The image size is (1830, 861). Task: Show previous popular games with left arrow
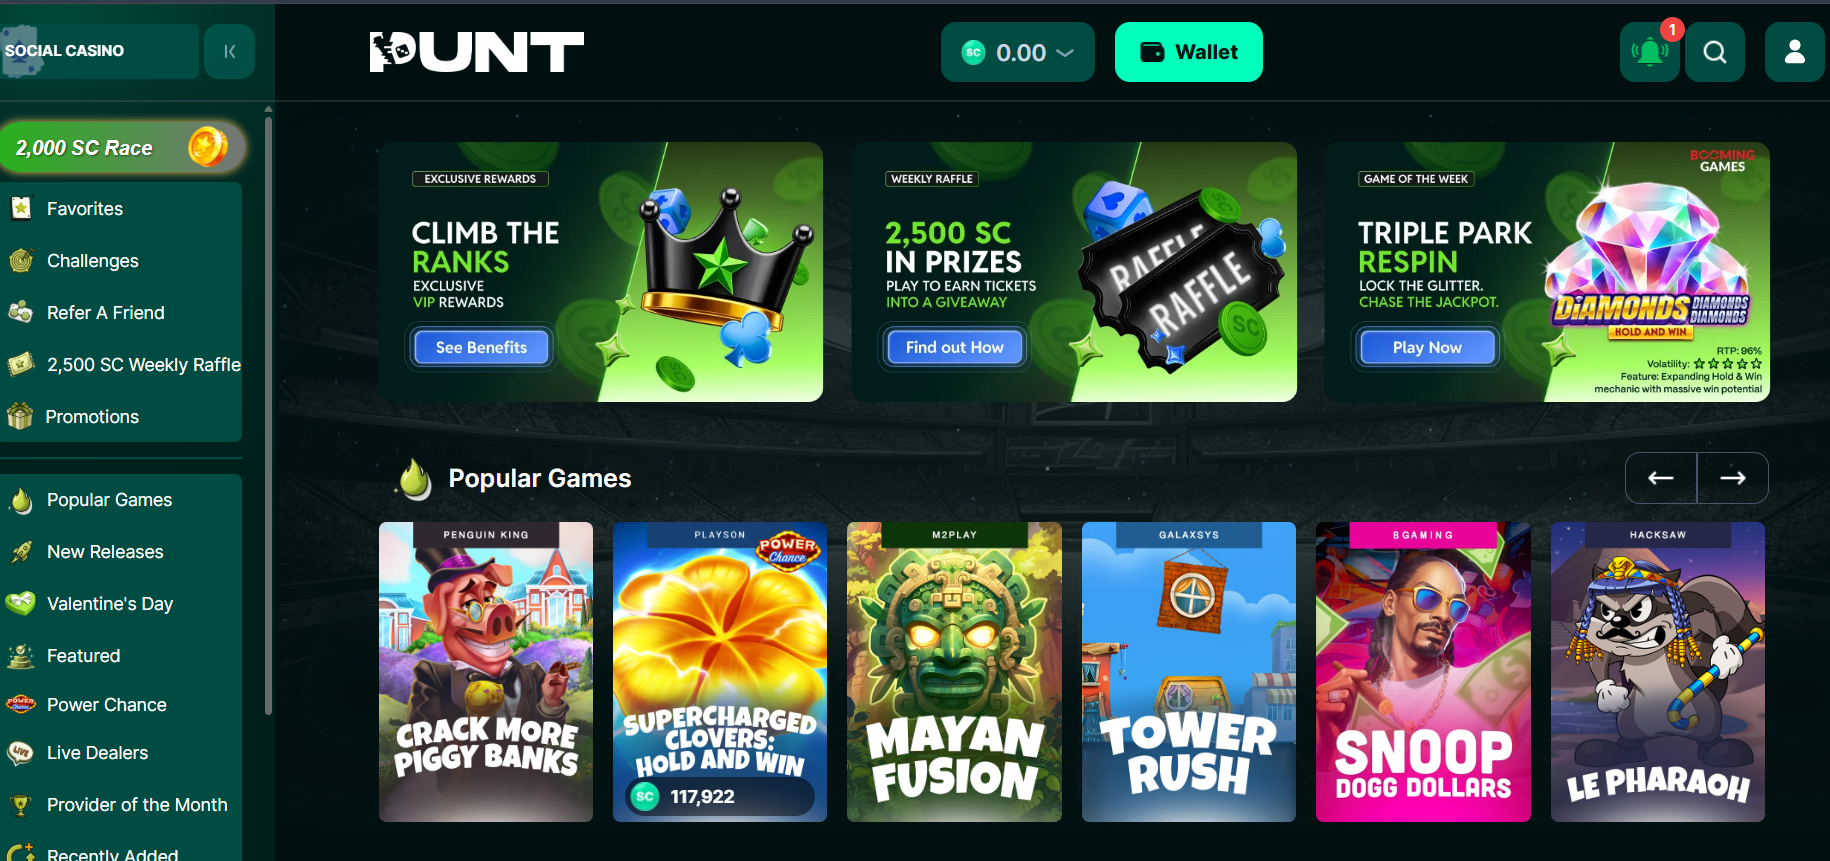[1661, 478]
